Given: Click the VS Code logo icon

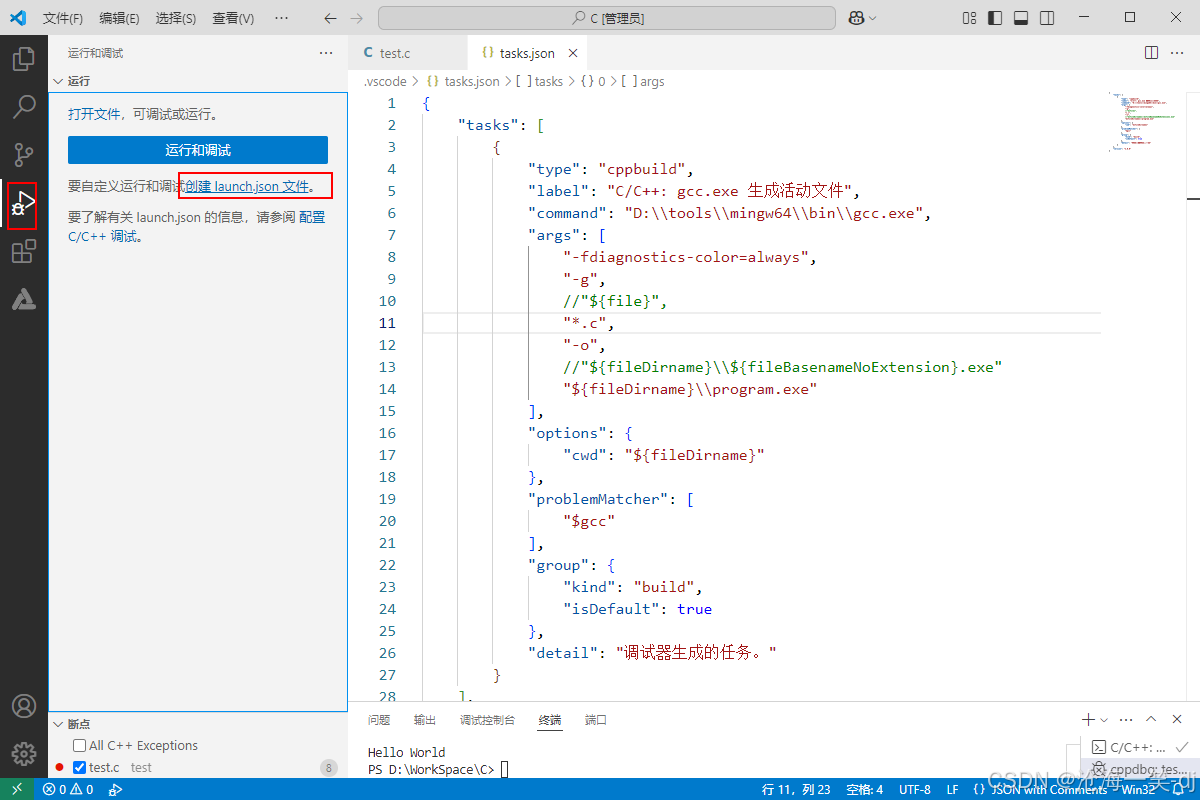Looking at the screenshot, I should pos(17,17).
